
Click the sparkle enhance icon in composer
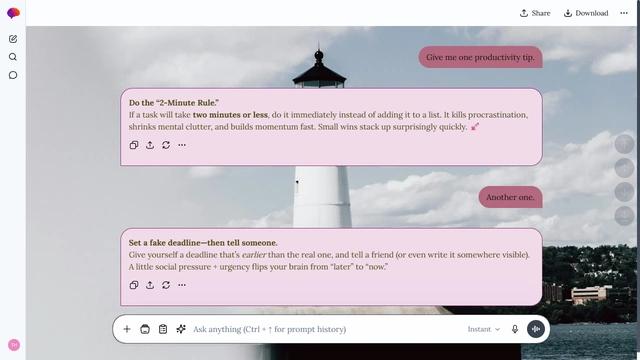(x=181, y=329)
